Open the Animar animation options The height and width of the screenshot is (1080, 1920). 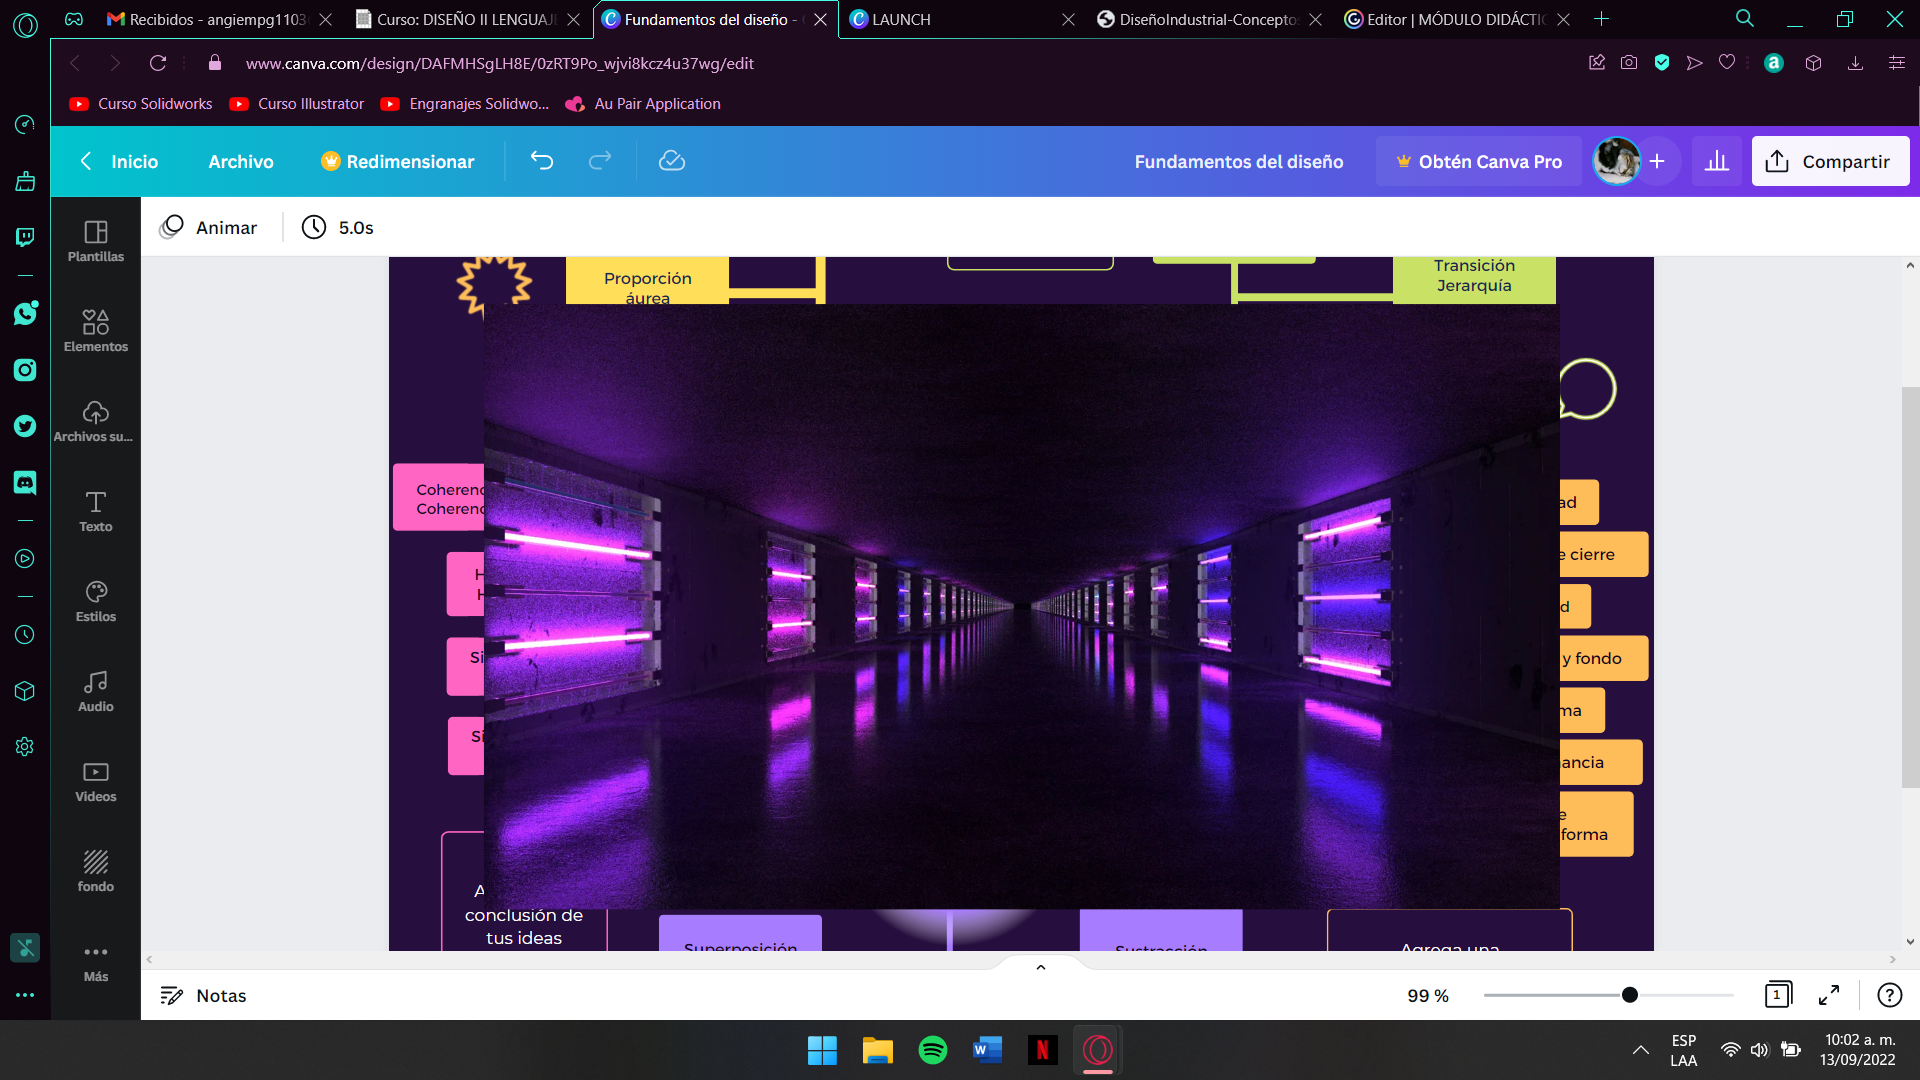pyautogui.click(x=210, y=227)
